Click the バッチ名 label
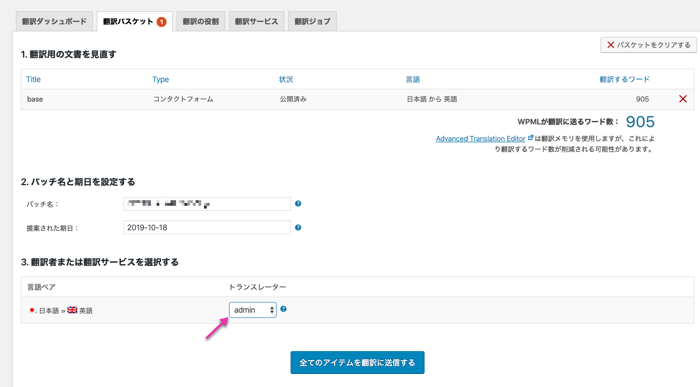Viewport: 700px width, 387px height. pos(42,204)
